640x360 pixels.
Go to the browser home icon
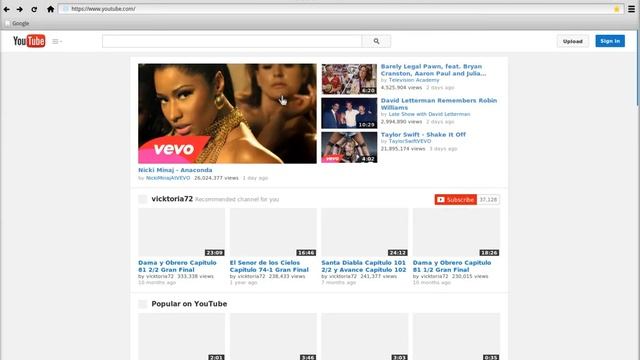(50, 9)
